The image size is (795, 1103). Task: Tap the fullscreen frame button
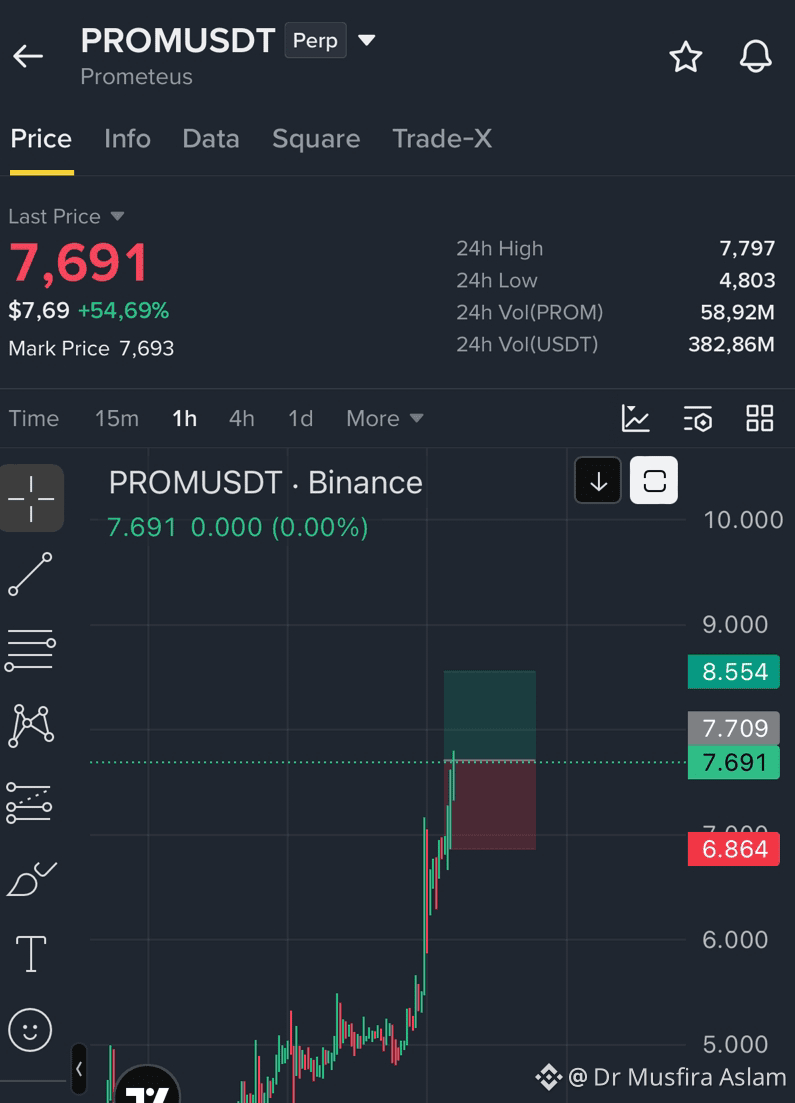654,480
